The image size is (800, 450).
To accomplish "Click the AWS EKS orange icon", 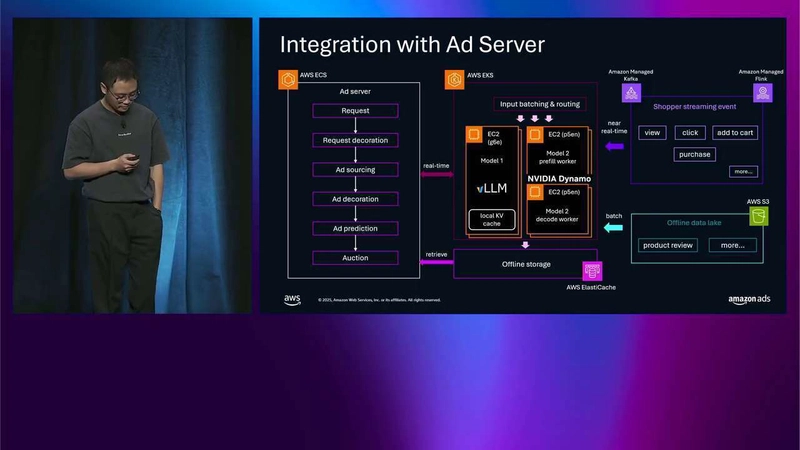I will coord(454,78).
